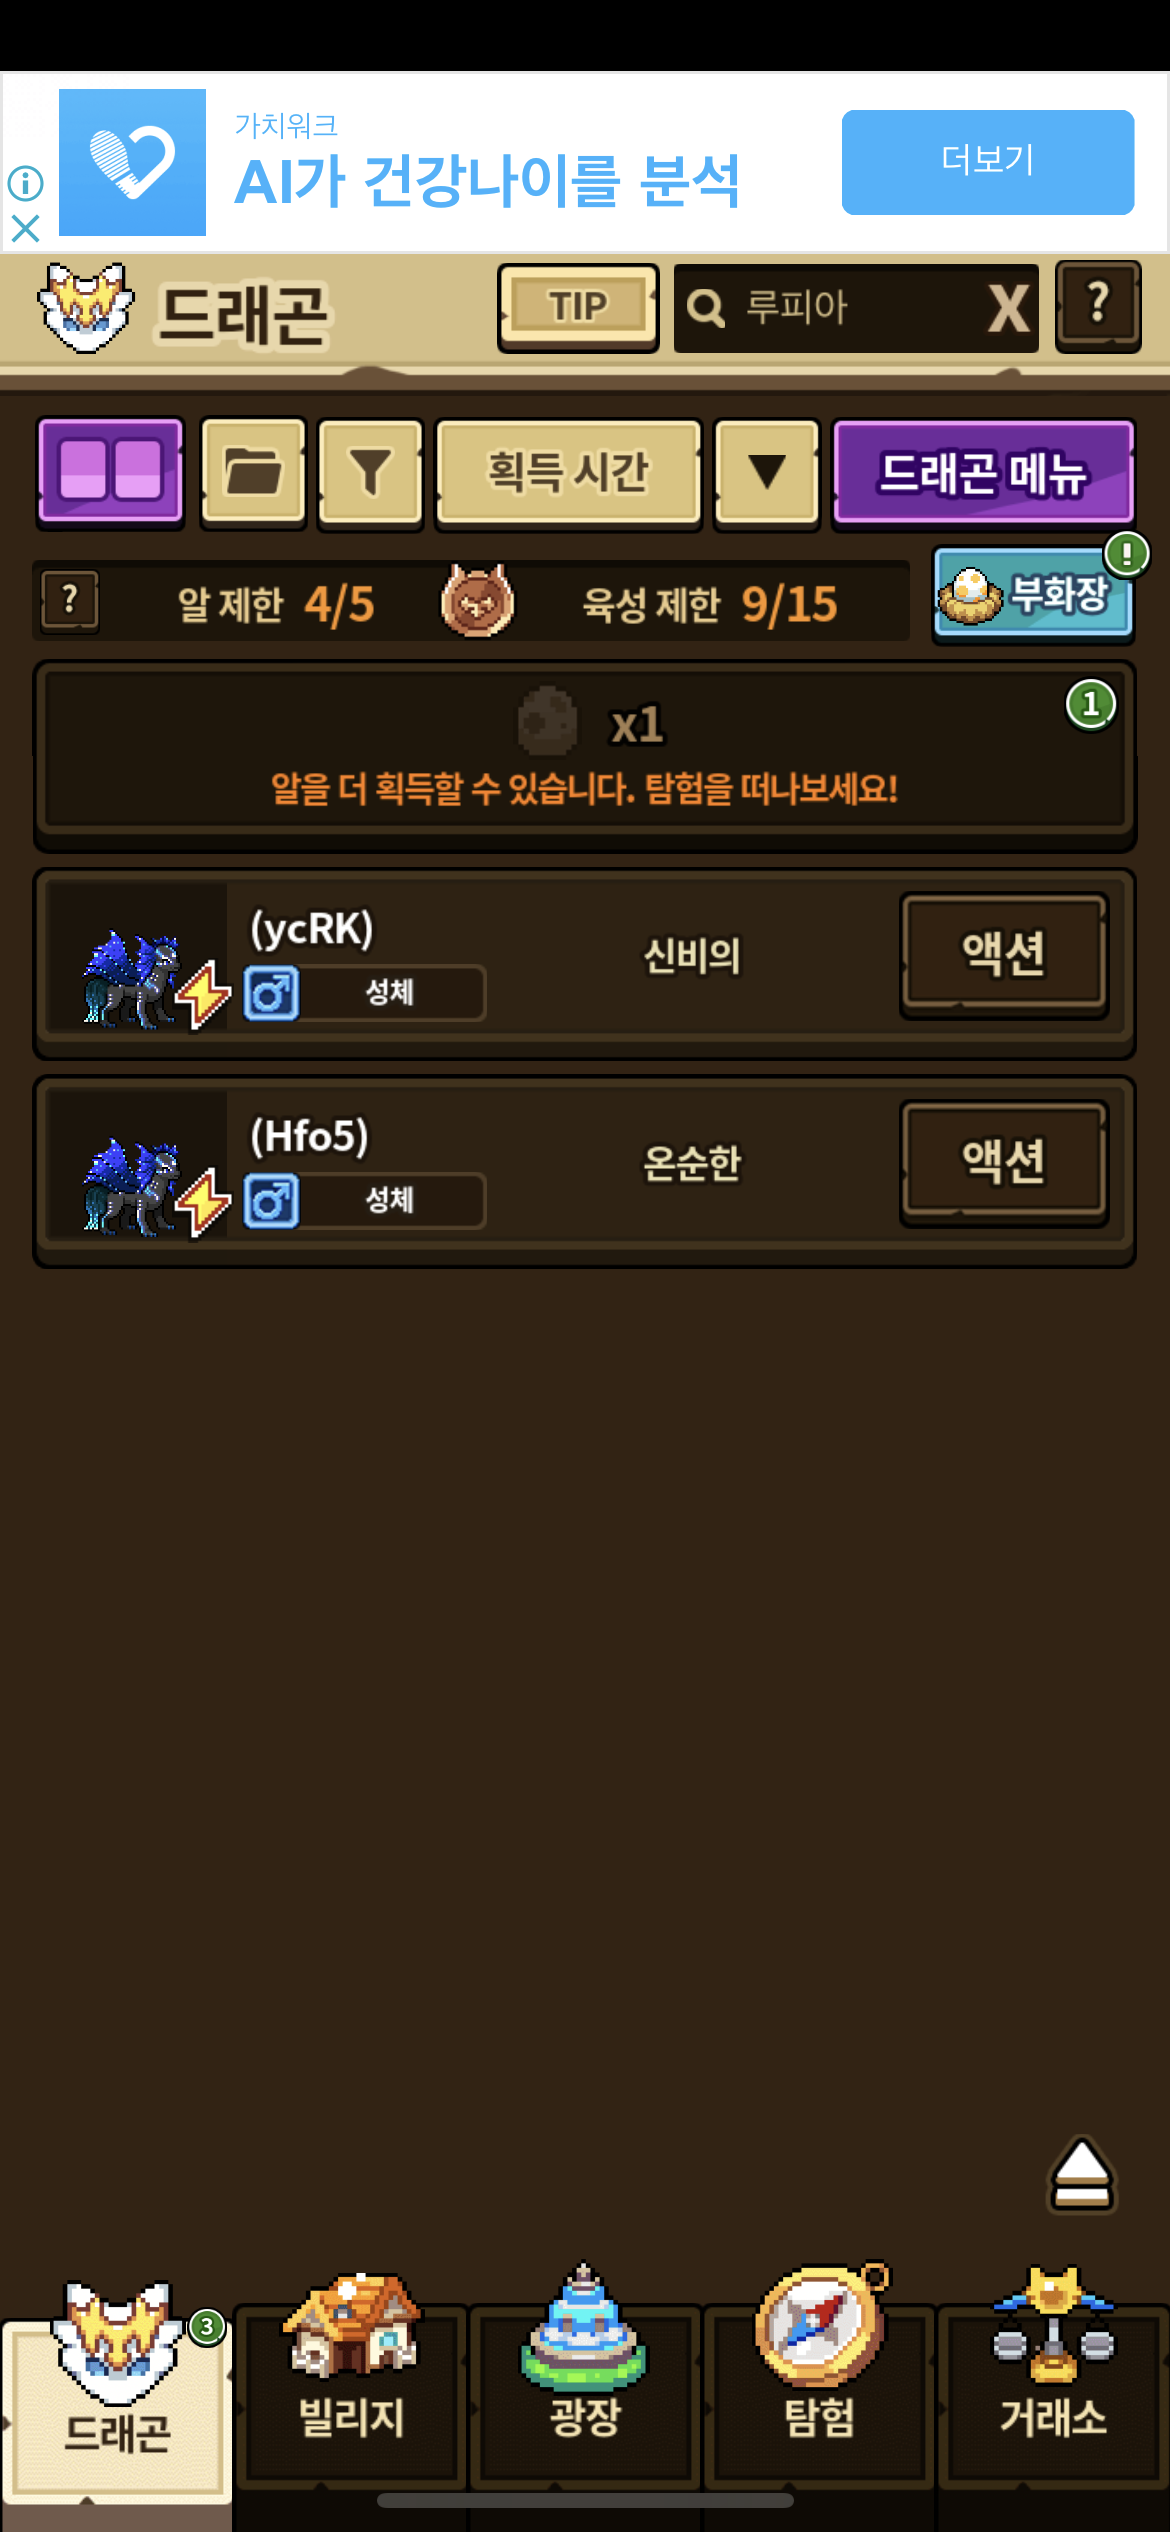Click the 루피아 search input field
This screenshot has width=1170, height=2532.
point(830,308)
